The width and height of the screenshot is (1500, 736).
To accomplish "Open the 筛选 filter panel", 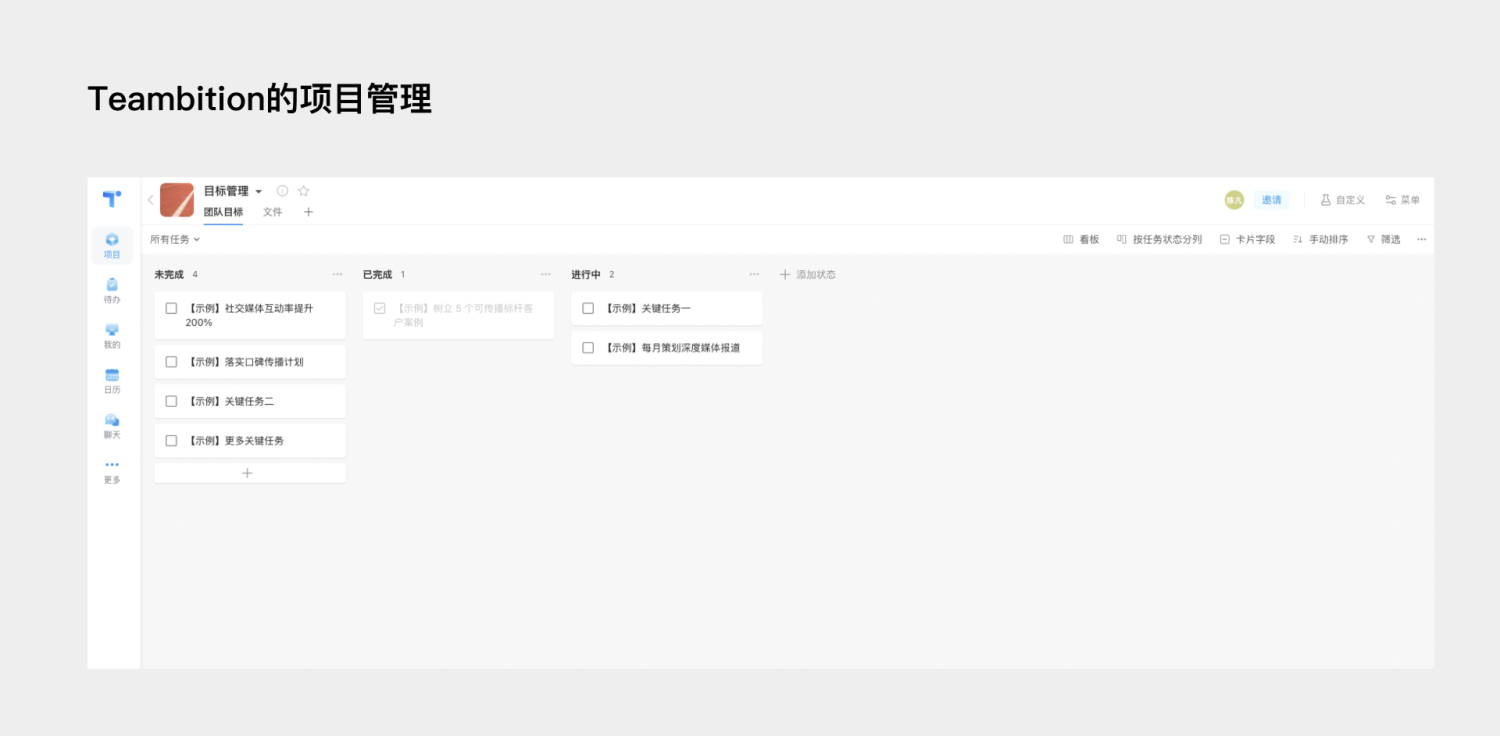I will click(x=1383, y=239).
